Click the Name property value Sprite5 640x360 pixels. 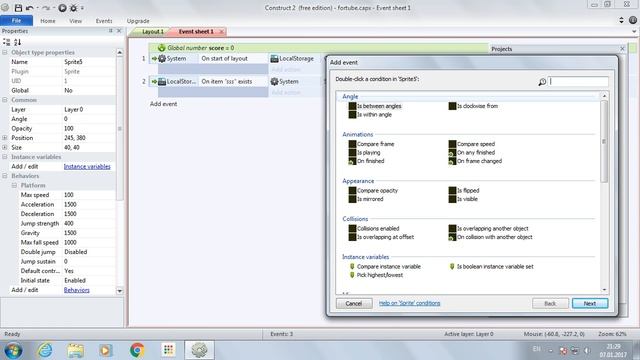click(89, 62)
